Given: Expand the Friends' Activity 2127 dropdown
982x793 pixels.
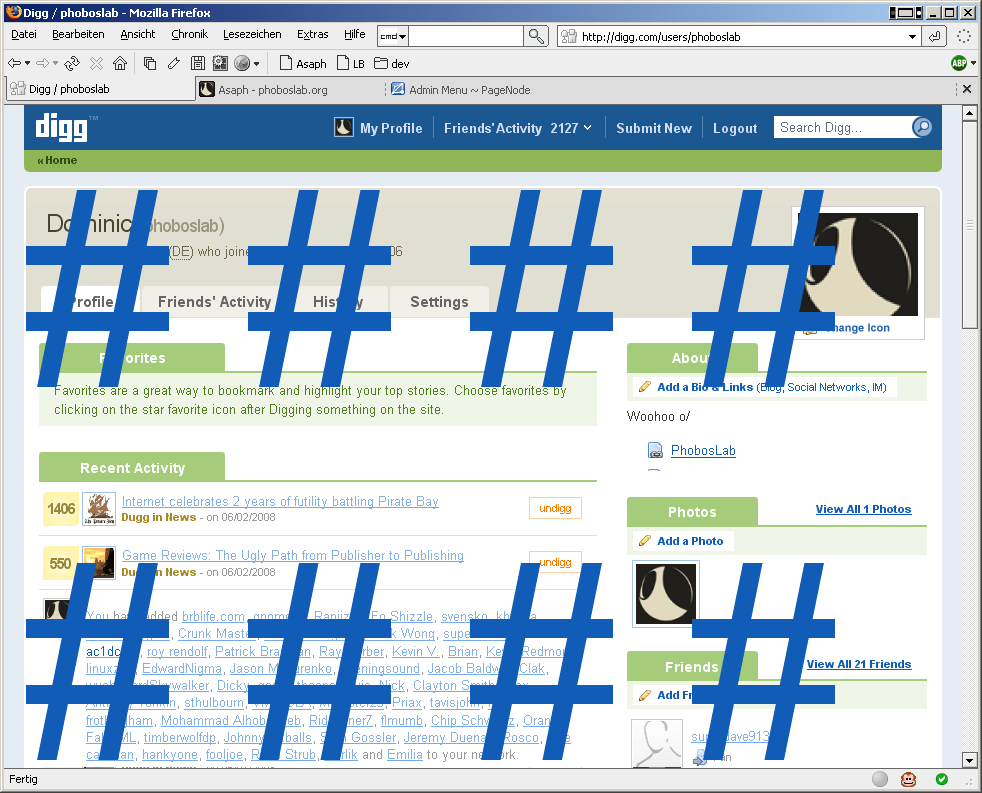Looking at the screenshot, I should tap(587, 128).
